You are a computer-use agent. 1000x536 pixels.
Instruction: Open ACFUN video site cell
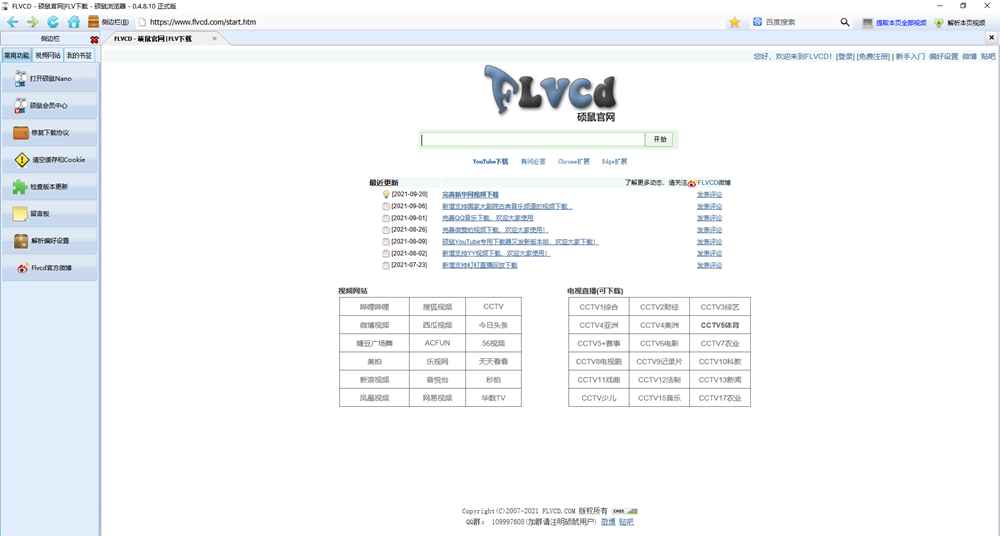pos(438,343)
